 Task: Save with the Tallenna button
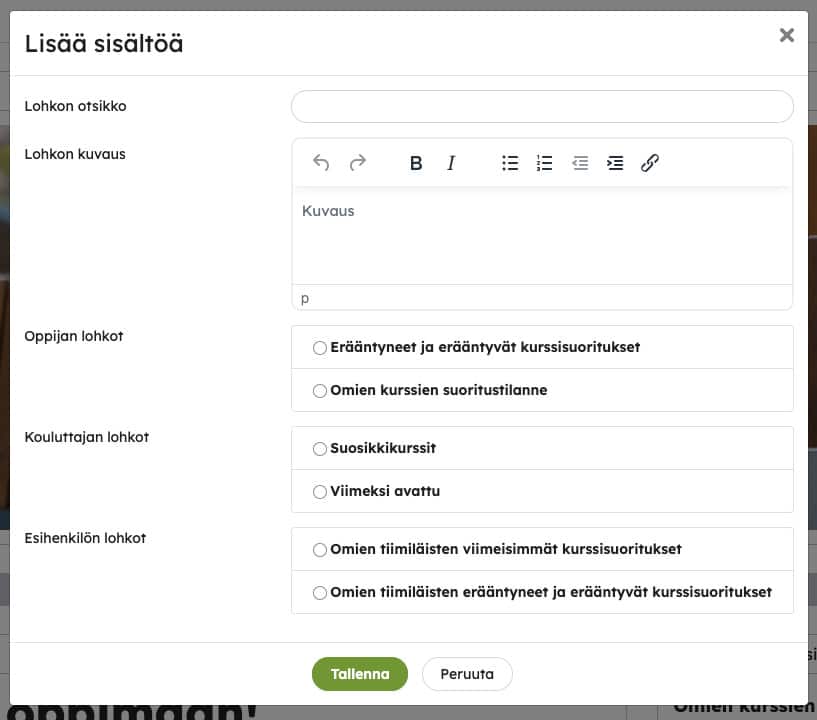pos(360,674)
